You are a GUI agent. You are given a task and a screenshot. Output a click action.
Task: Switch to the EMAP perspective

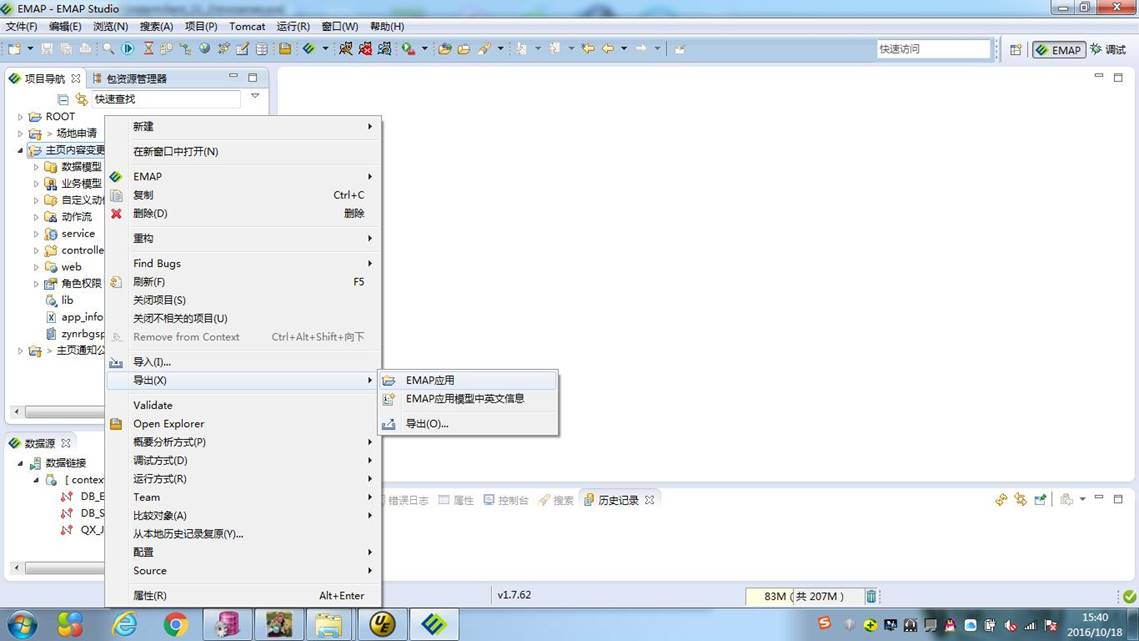1059,49
